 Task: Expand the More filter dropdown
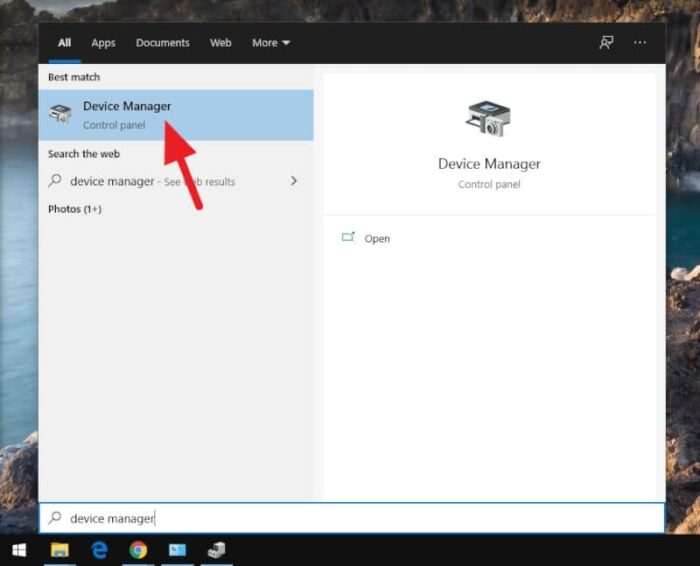click(271, 43)
